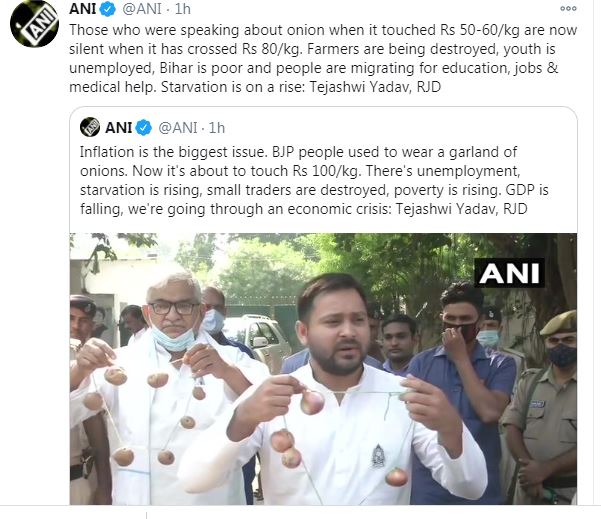Select 'Tejashwi Yadav, RJD' attribution in top tweet
The width and height of the screenshot is (601, 519).
pyautogui.click(x=375, y=87)
